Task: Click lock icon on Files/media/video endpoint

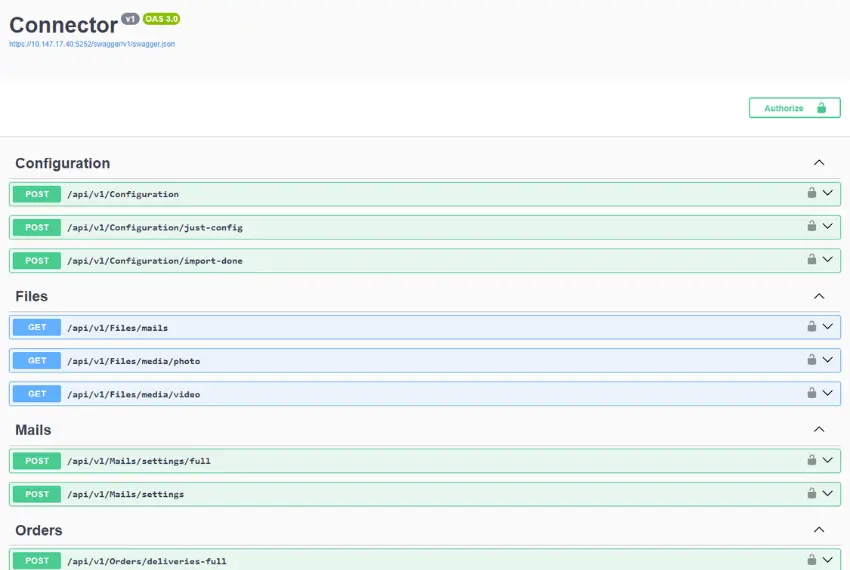Action: coord(812,393)
